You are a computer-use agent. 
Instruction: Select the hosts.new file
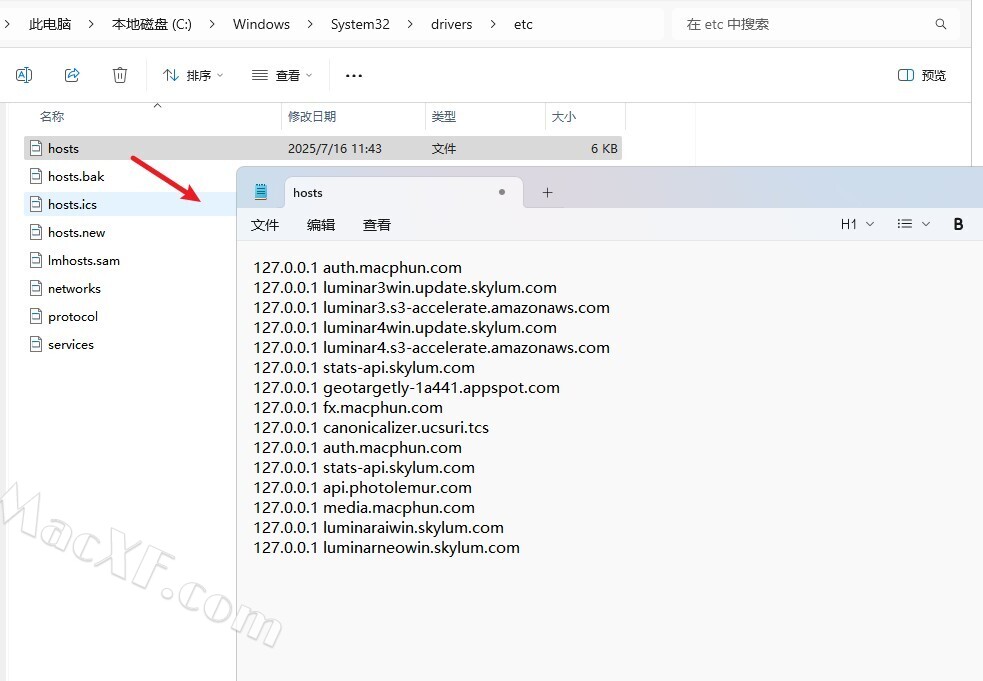[76, 233]
